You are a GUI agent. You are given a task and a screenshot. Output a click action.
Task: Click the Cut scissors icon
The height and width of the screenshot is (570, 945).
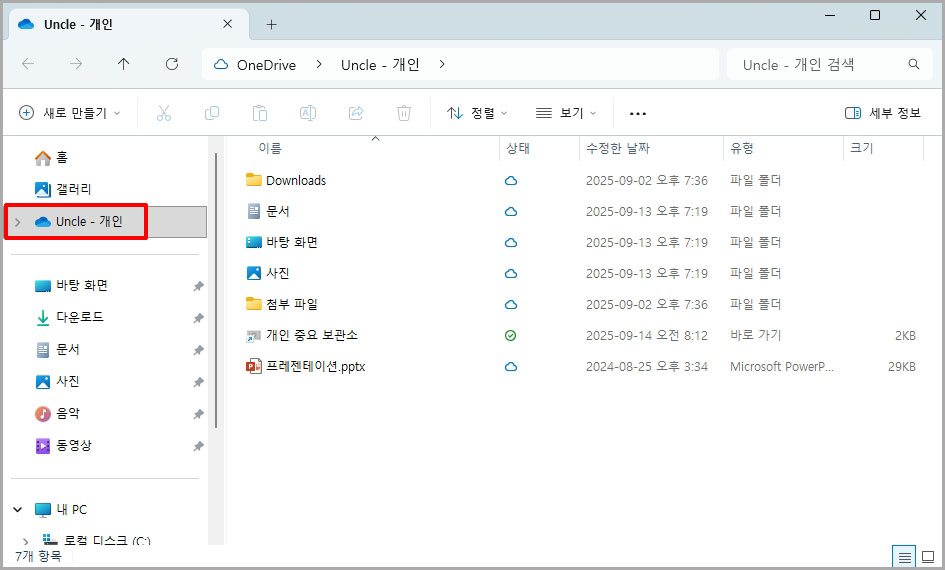pyautogui.click(x=163, y=113)
